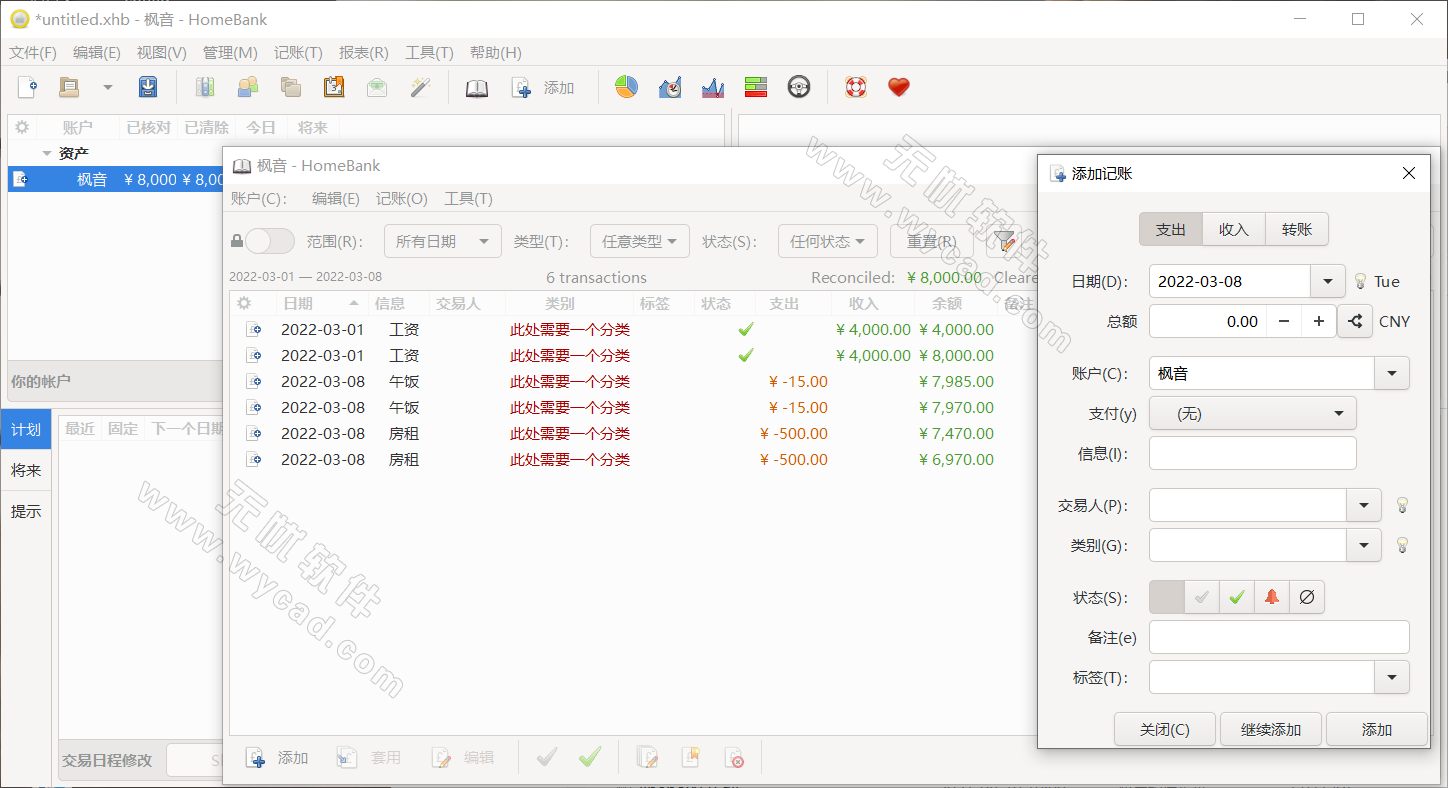Open the trend time report icon
This screenshot has height=788, width=1448.
point(669,87)
